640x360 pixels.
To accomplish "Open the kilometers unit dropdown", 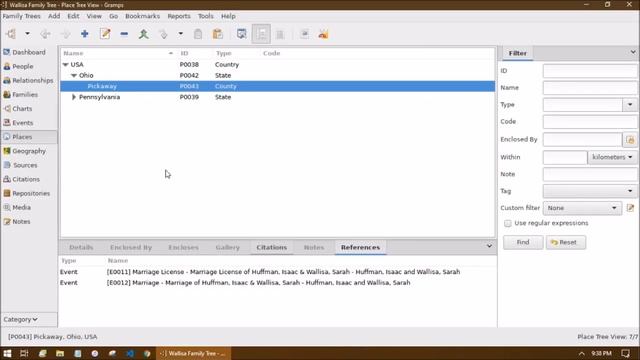I will 612,157.
